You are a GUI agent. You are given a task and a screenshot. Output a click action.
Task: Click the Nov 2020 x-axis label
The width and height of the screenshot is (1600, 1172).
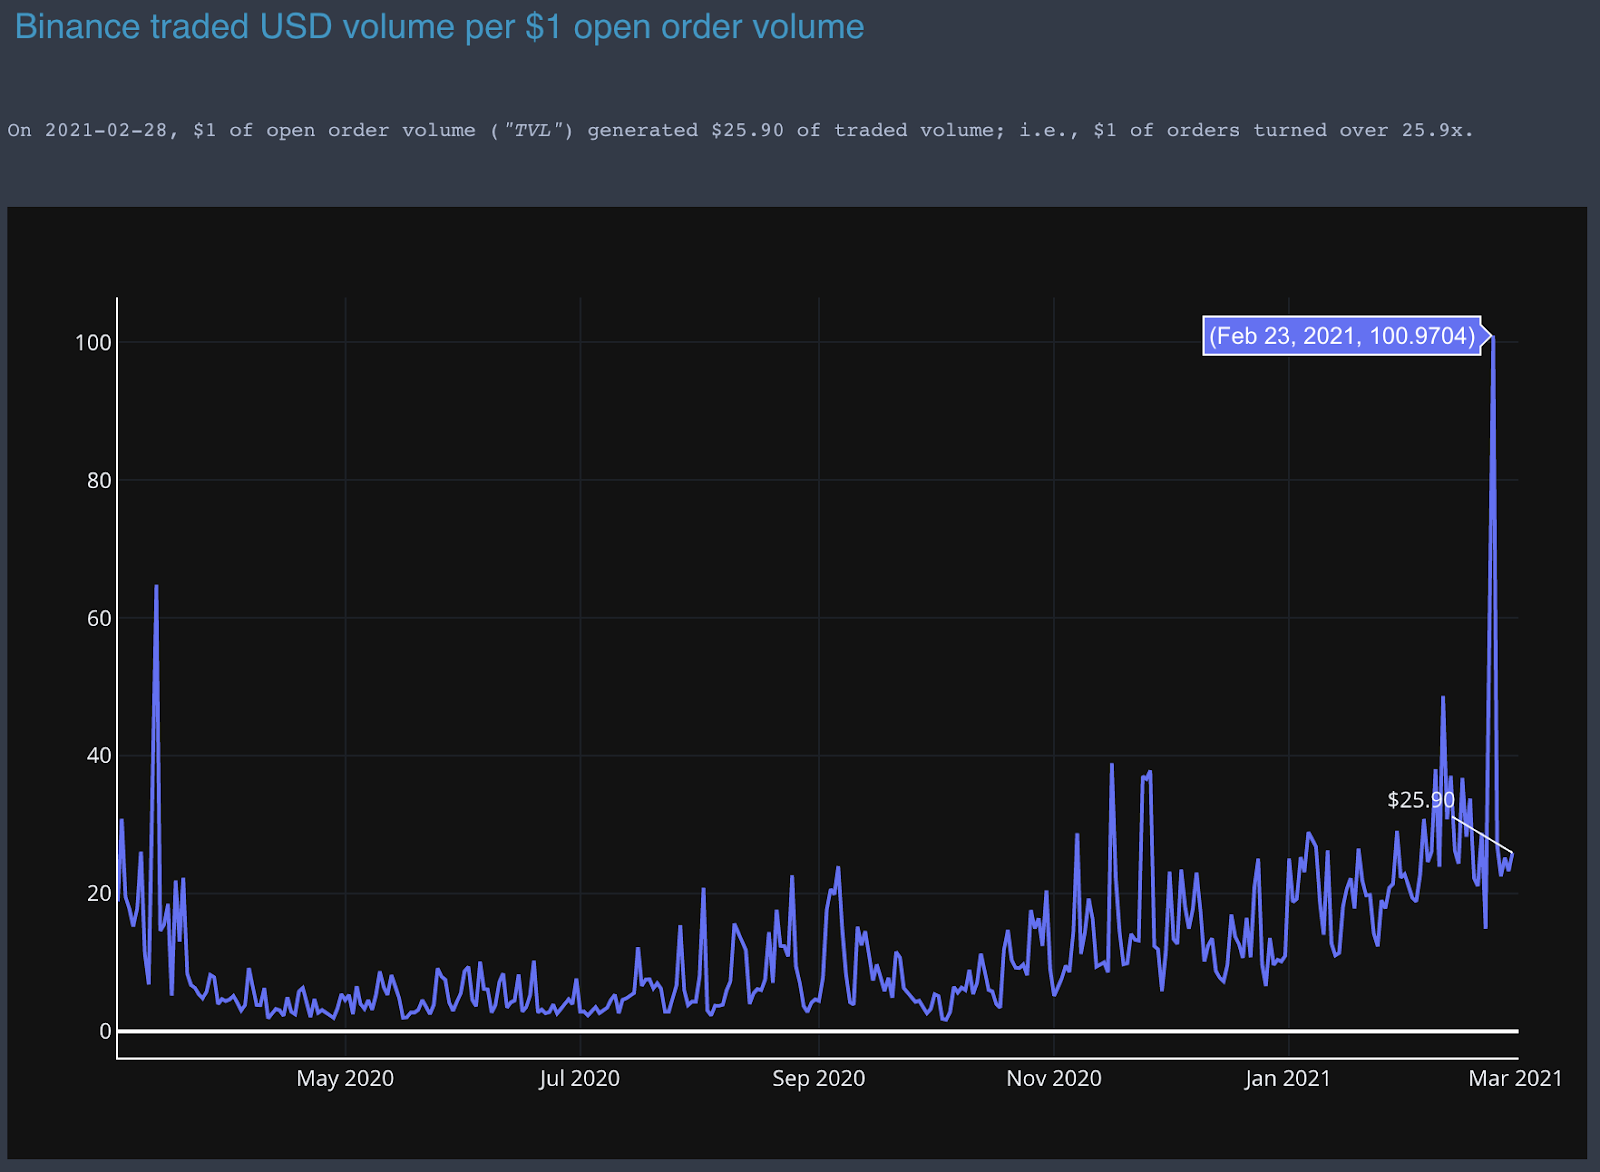click(x=1053, y=1078)
